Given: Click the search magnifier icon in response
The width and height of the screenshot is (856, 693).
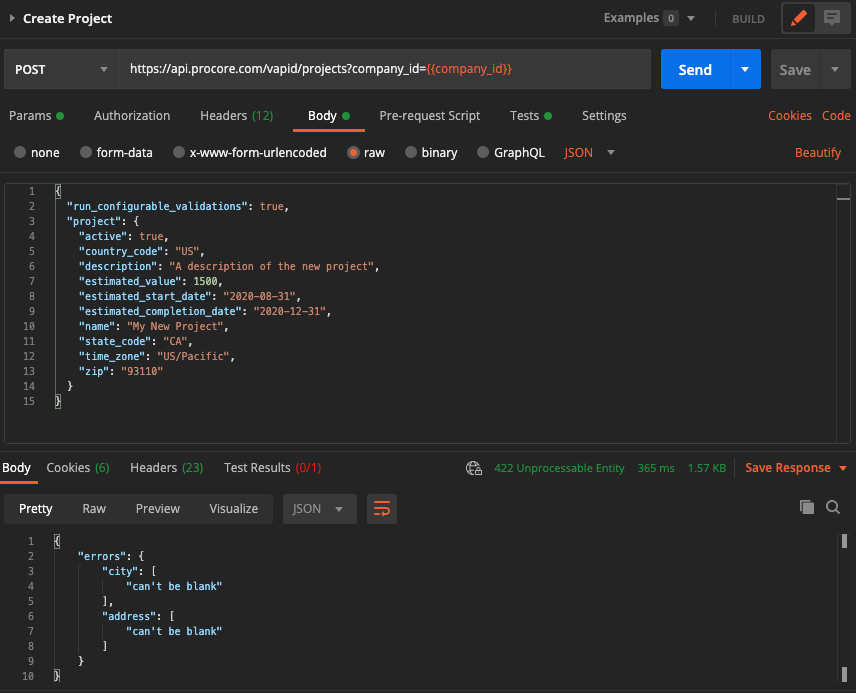Looking at the screenshot, I should click(833, 507).
